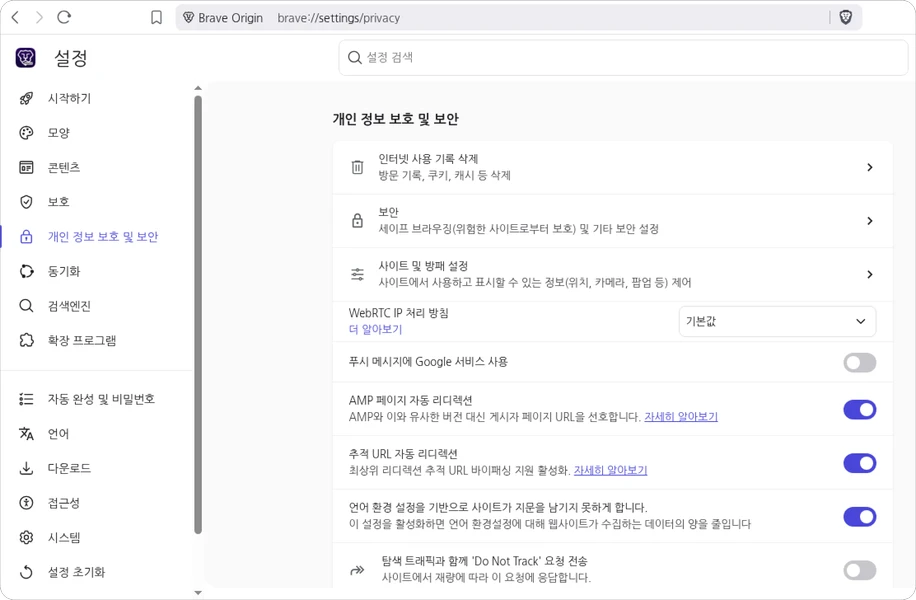This screenshot has width=916, height=600.
Task: Click the Brave Shields lion icon
Action: 845,17
